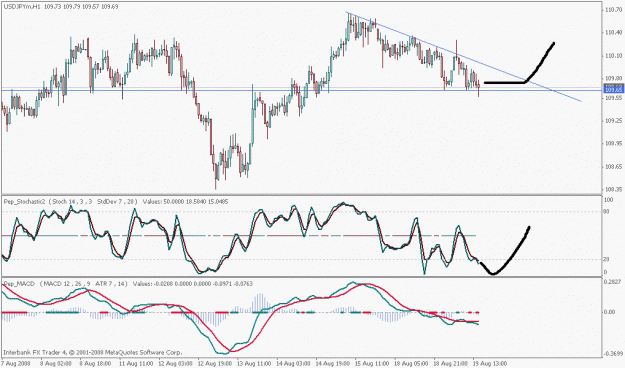Click the 15 Aug 11:00 time label
This screenshot has height=368, width=625.
(x=371, y=364)
